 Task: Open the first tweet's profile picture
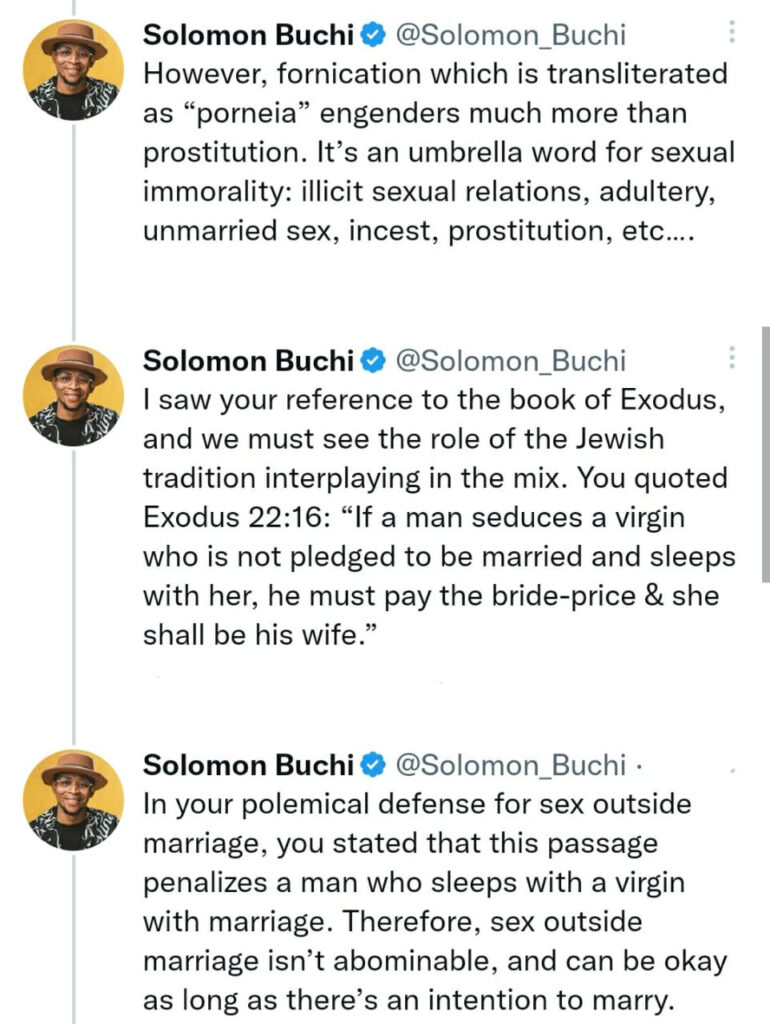[x=73, y=70]
